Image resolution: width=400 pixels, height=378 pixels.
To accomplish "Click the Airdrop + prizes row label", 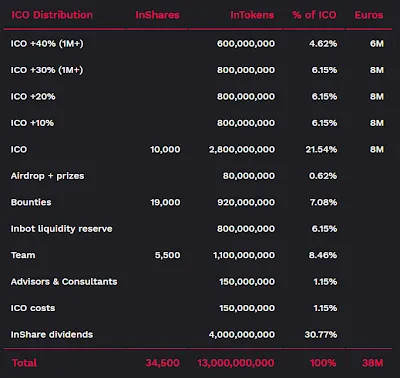I will tap(47, 176).
